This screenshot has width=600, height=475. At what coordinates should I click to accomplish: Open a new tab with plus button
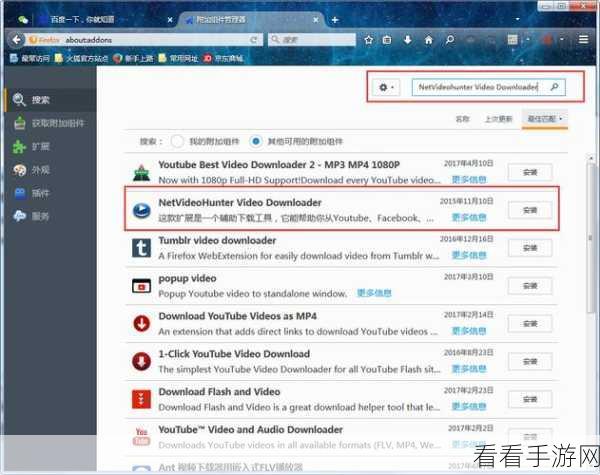tap(335, 20)
